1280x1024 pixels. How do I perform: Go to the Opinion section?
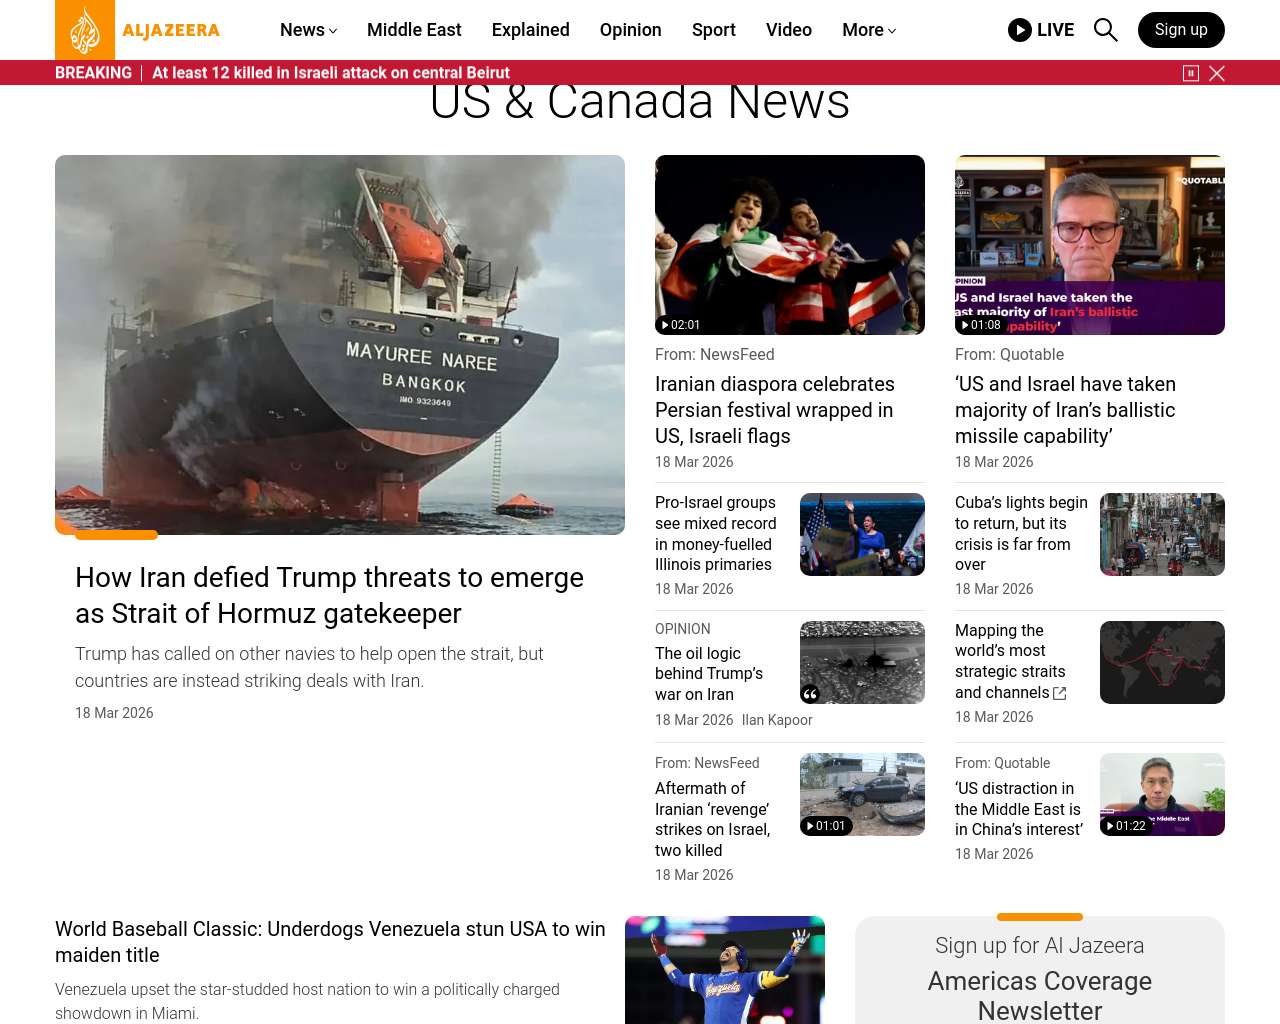click(630, 30)
